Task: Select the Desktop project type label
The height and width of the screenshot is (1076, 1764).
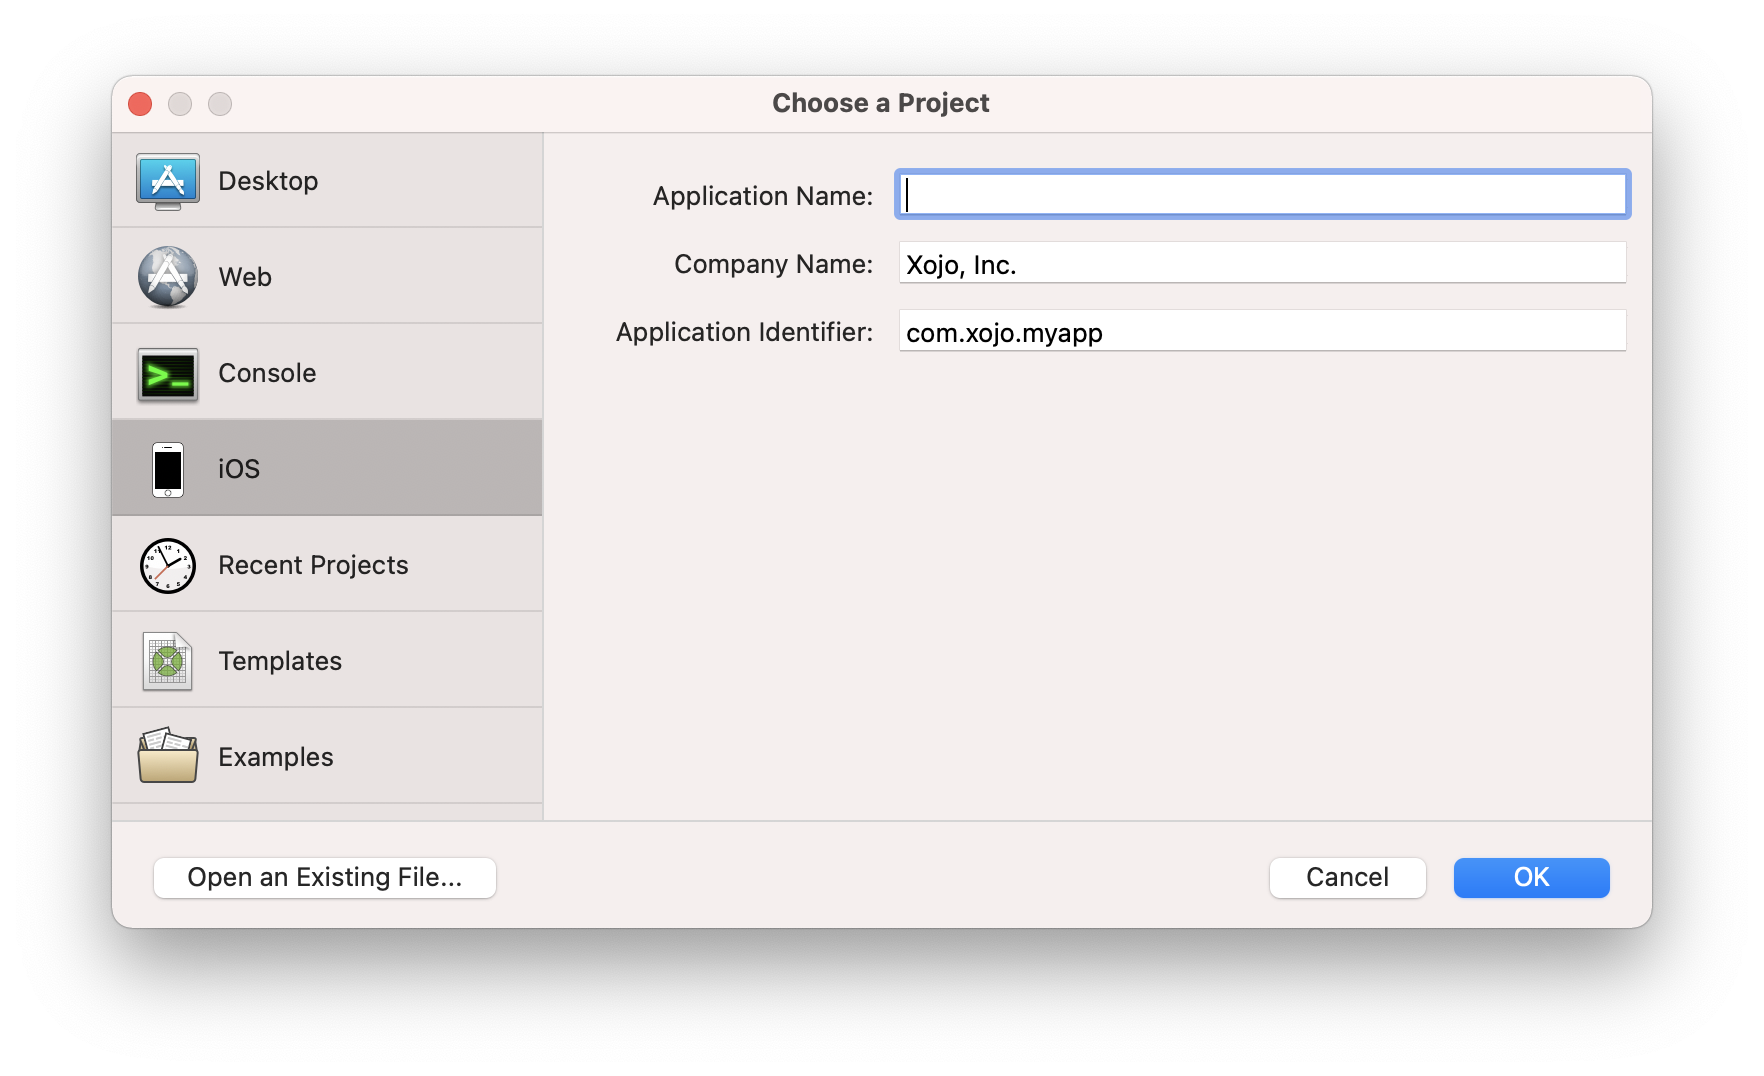Action: (268, 181)
